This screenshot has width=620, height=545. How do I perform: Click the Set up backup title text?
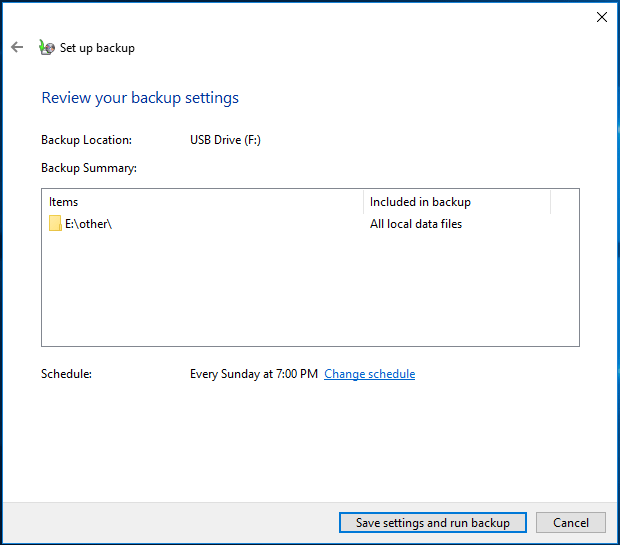[97, 48]
